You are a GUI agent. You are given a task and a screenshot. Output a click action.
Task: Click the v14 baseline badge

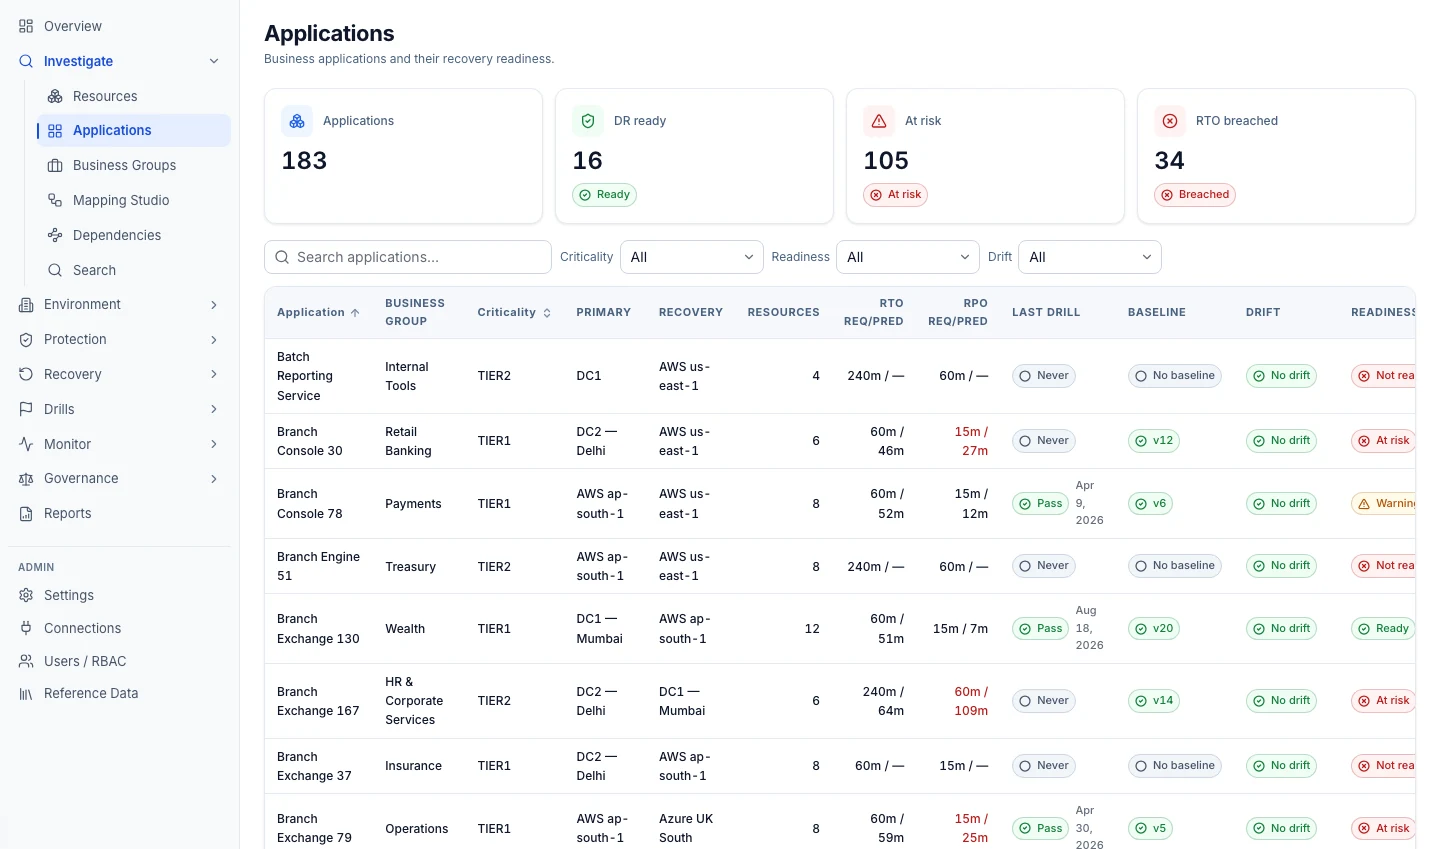1153,701
